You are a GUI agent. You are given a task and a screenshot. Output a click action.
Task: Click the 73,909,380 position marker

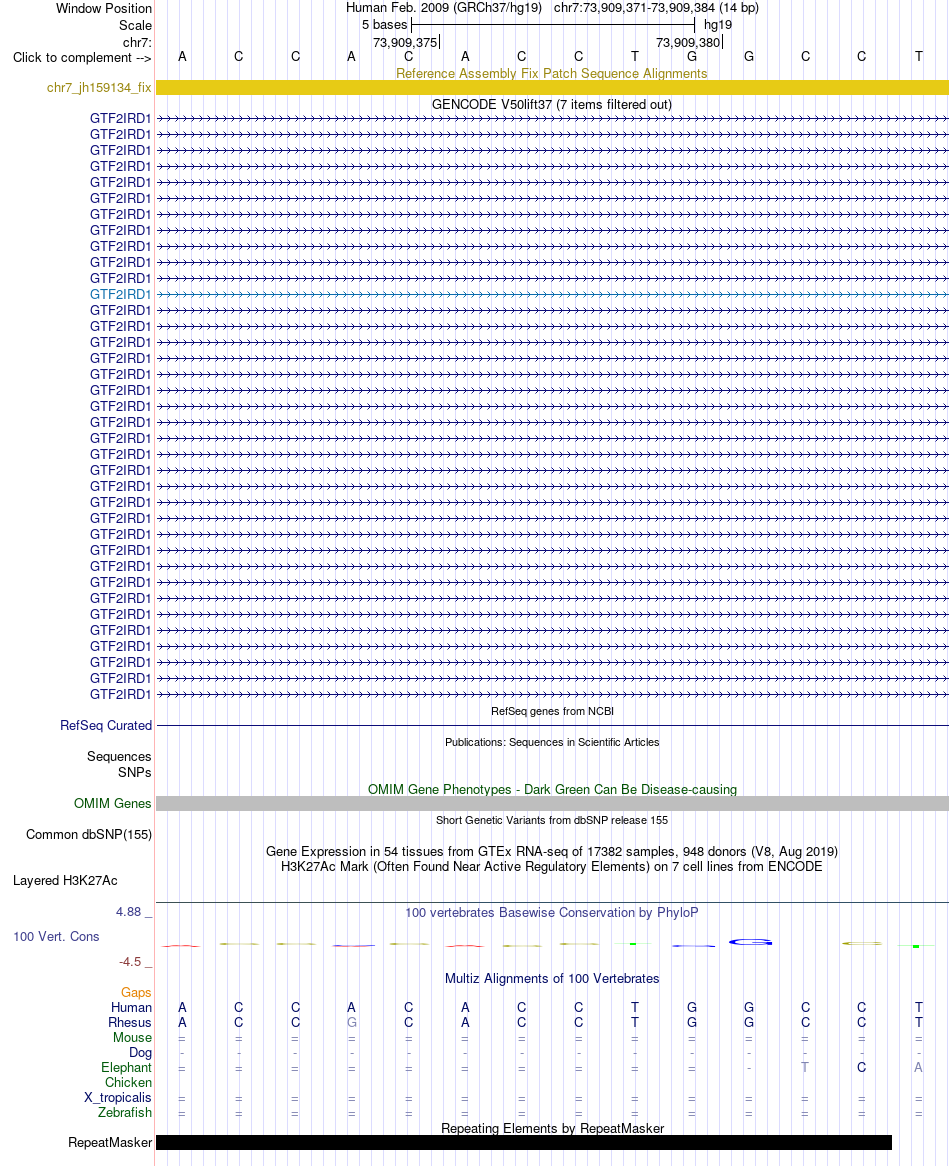689,42
